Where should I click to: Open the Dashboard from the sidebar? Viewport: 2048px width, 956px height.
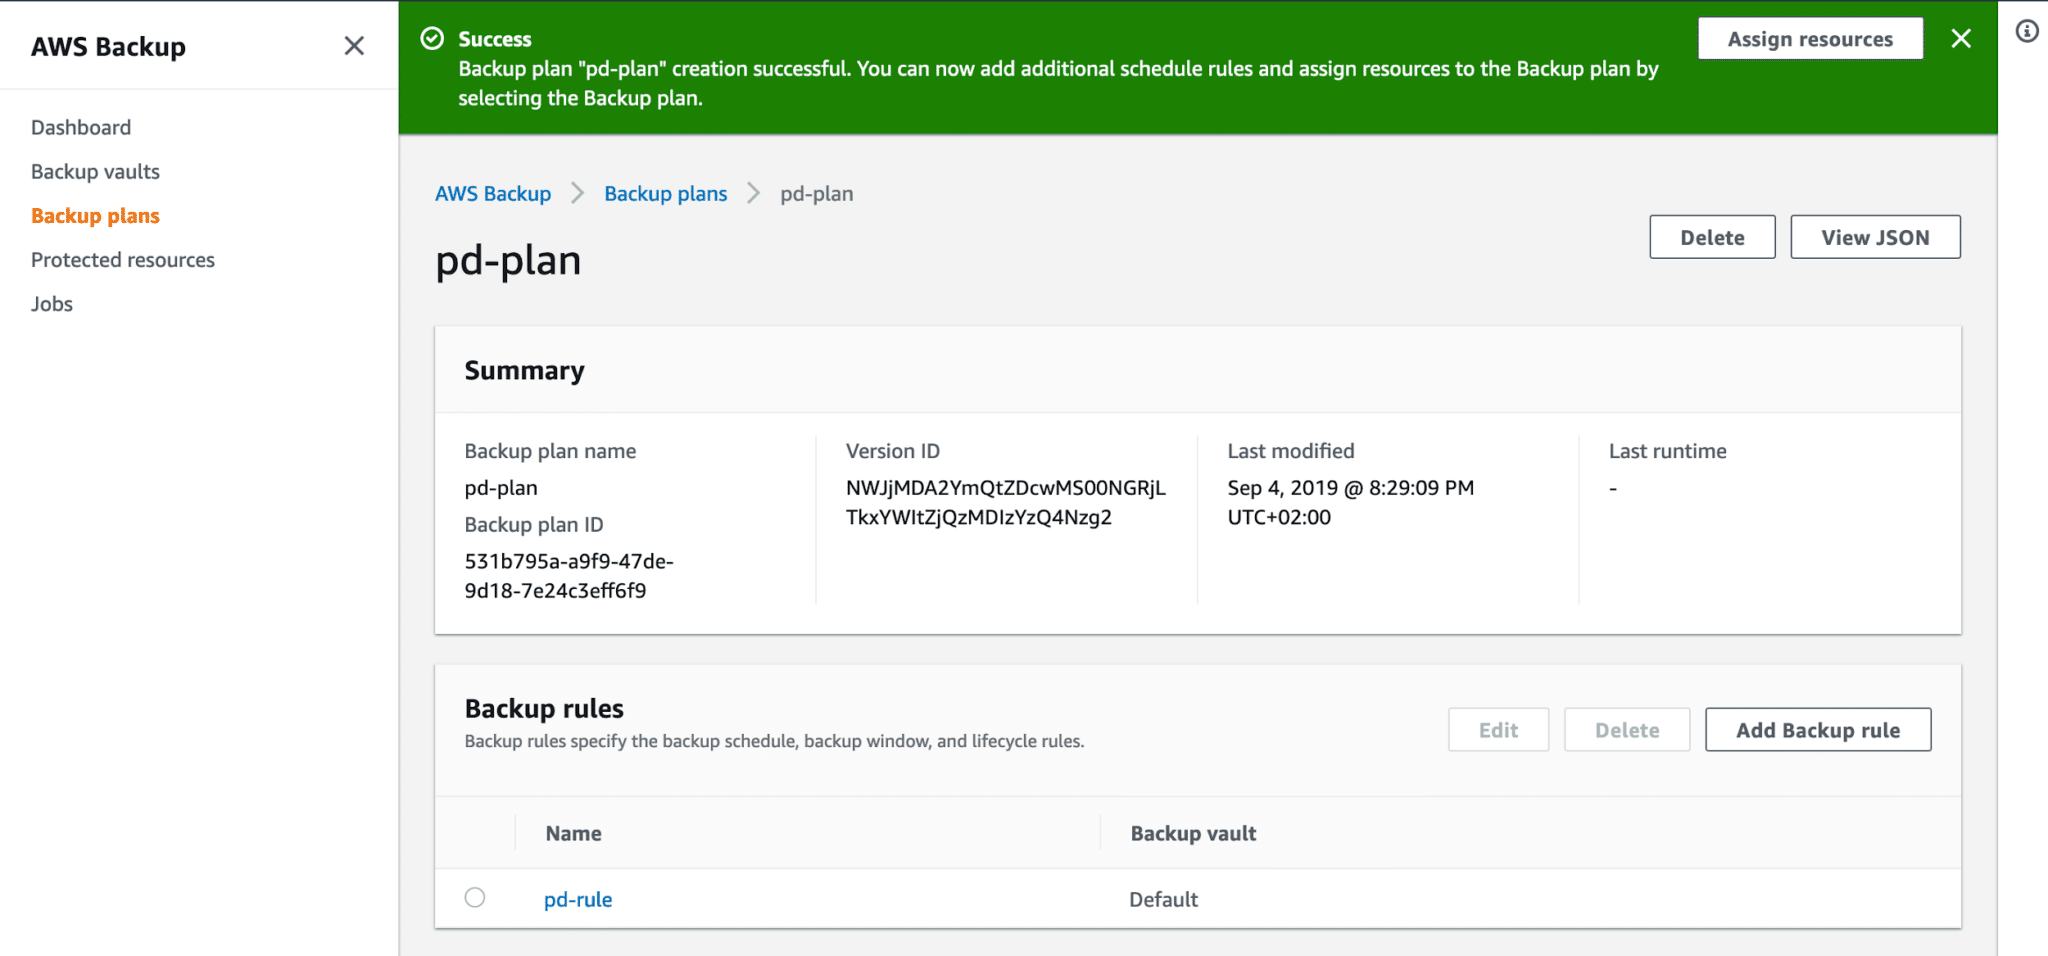81,127
